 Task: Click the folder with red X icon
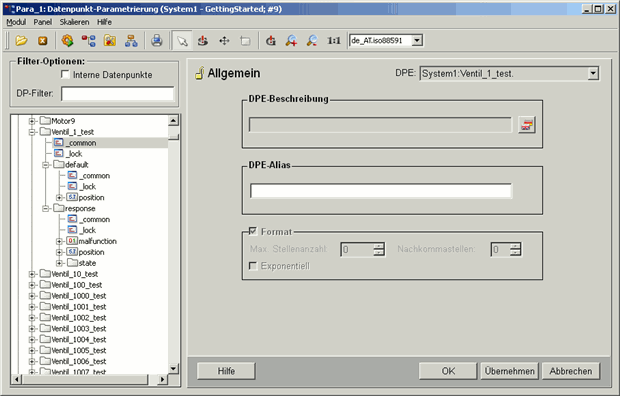point(110,40)
